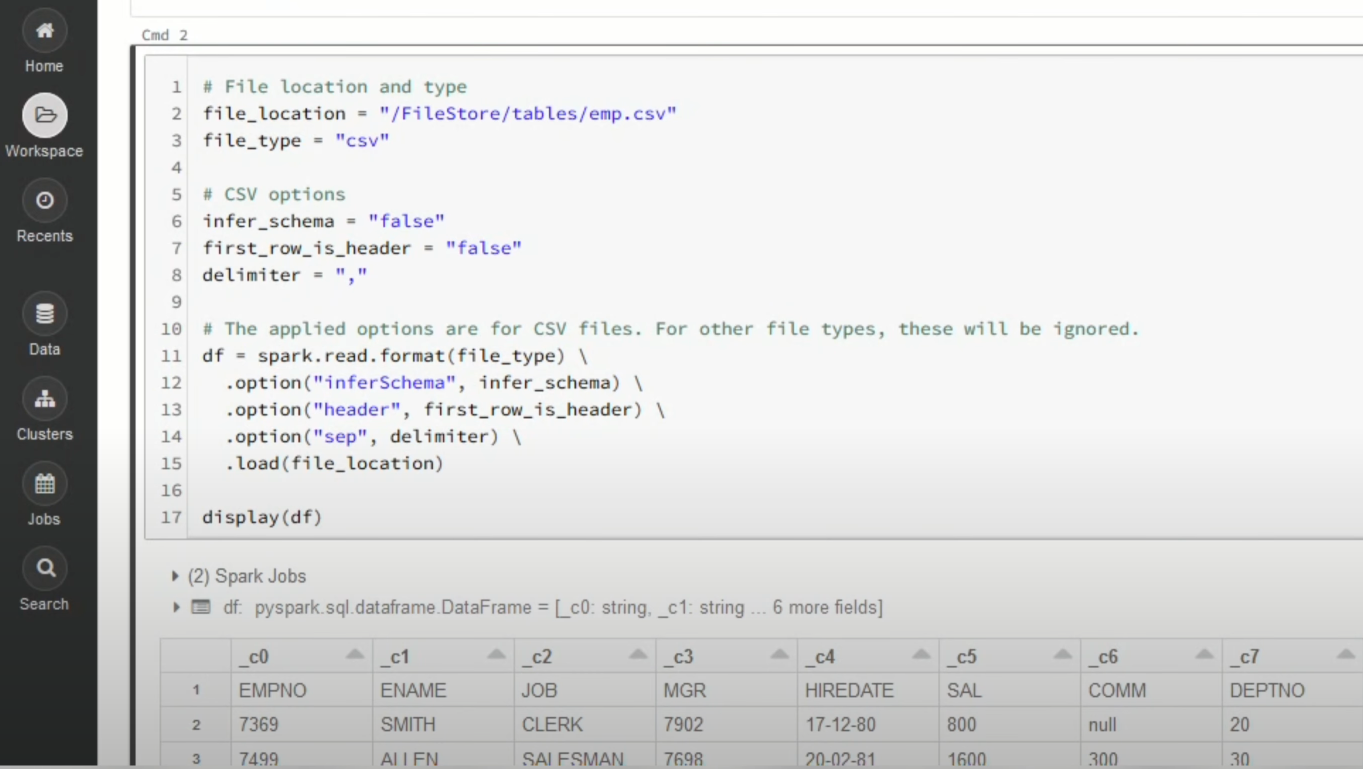This screenshot has width=1363, height=769.
Task: Open the Clusters icon in sidebar
Action: coord(45,399)
